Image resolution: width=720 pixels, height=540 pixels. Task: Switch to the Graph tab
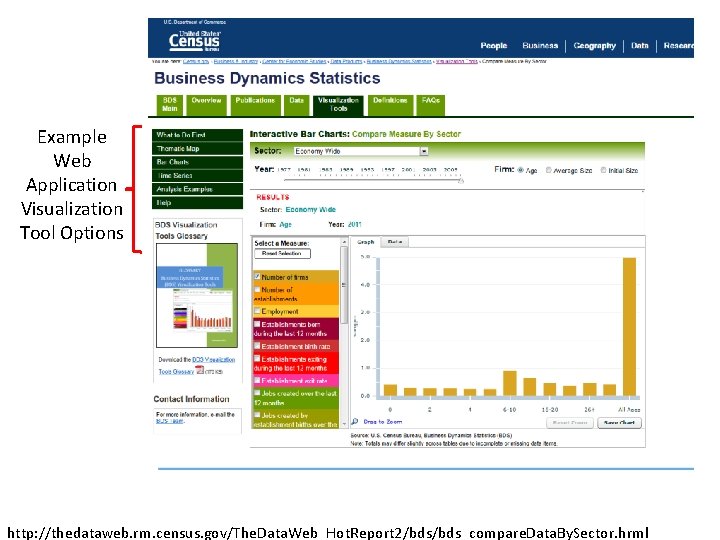pos(366,242)
